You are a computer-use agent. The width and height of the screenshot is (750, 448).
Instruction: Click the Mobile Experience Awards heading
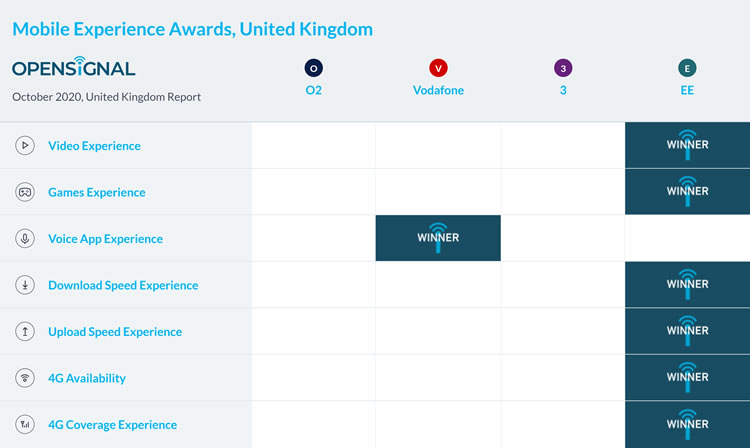tap(192, 29)
